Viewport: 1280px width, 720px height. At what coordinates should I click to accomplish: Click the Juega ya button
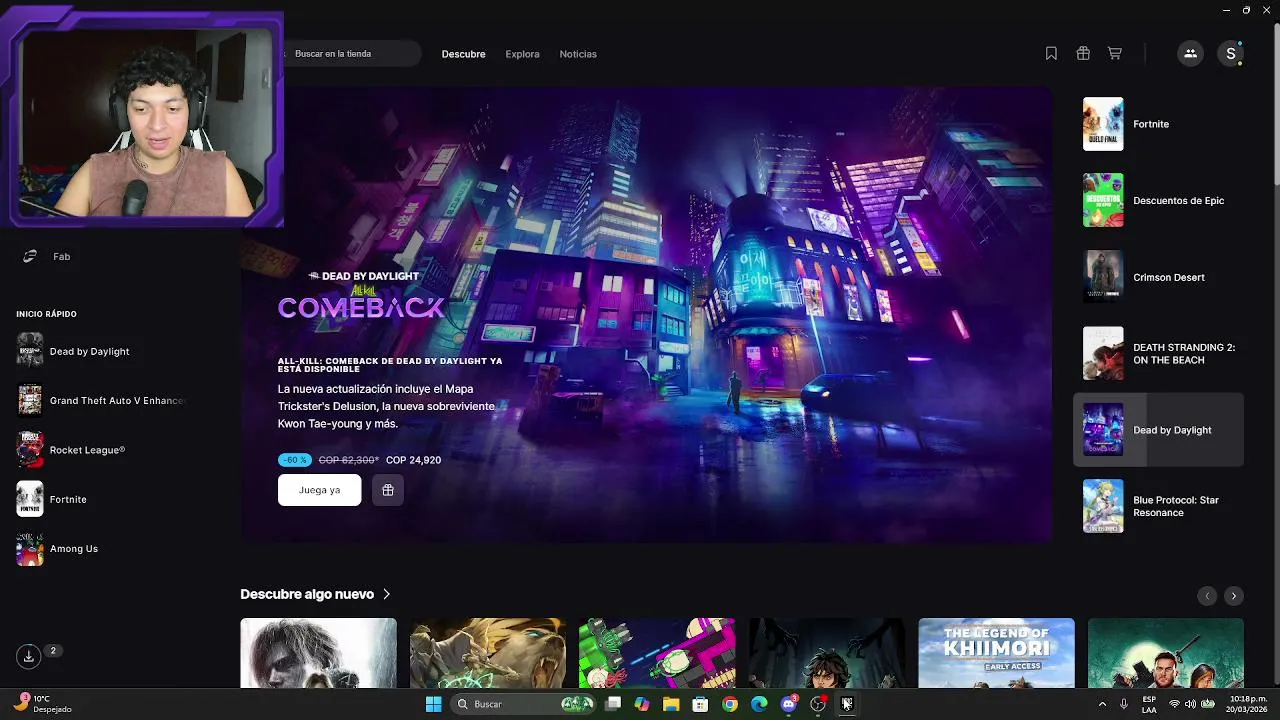319,490
